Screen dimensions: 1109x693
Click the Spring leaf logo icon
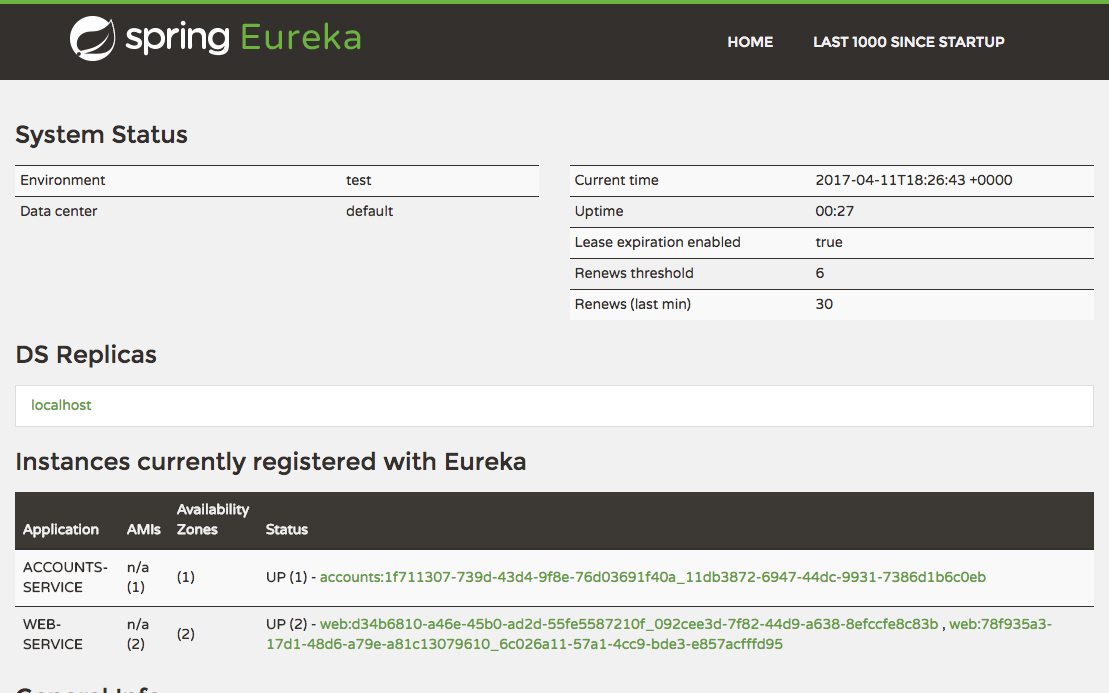(93, 38)
